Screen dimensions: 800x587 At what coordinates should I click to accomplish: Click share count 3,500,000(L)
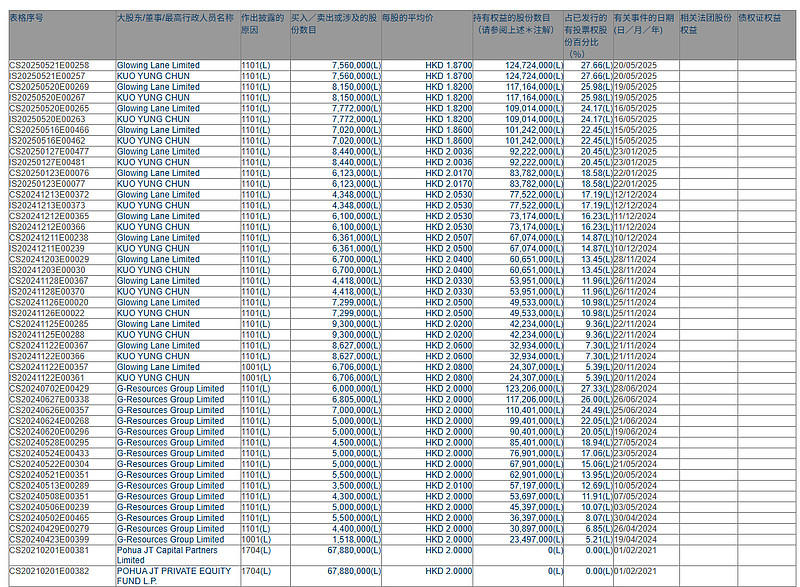(357, 486)
